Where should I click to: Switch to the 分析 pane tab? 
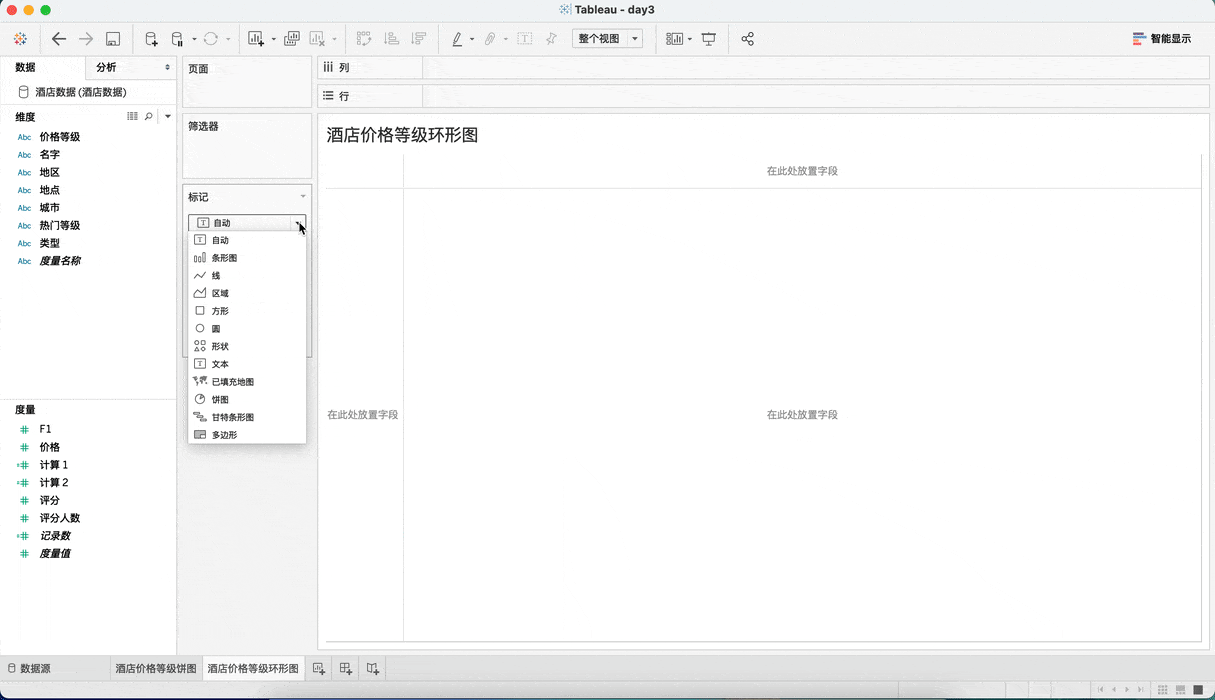[x=106, y=68]
